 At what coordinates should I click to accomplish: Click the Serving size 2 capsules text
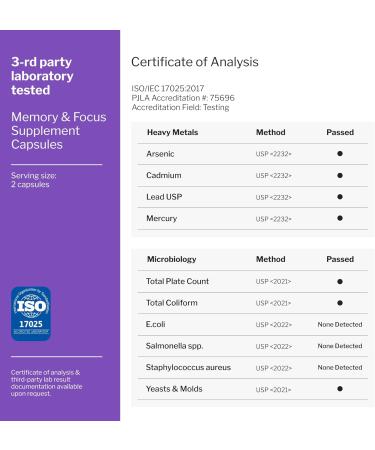point(33,180)
